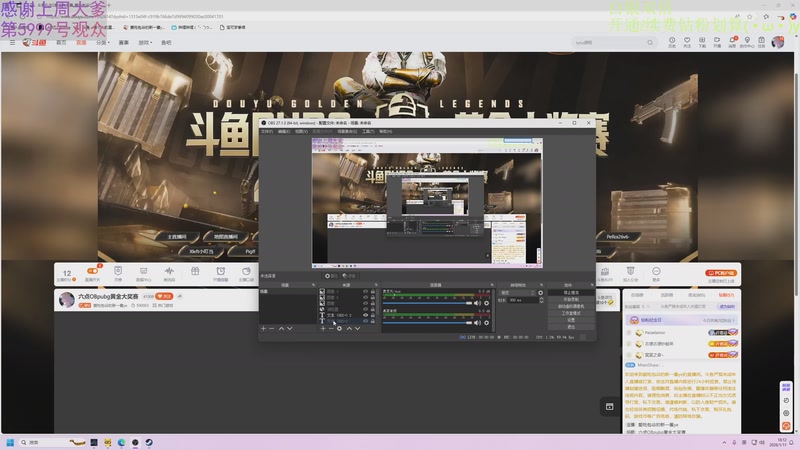Open Douyu follow heart icon in top bar
The height and width of the screenshot is (450, 800).
tap(687, 41)
